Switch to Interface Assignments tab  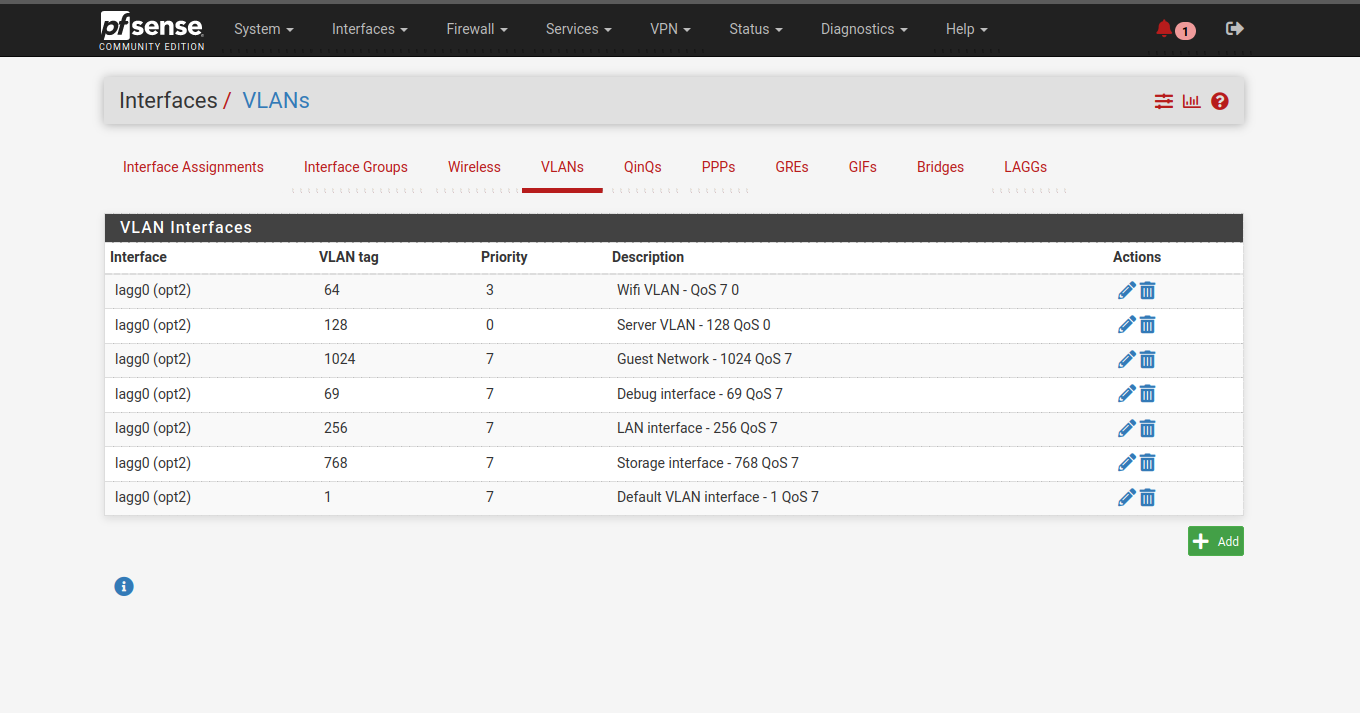coord(193,167)
